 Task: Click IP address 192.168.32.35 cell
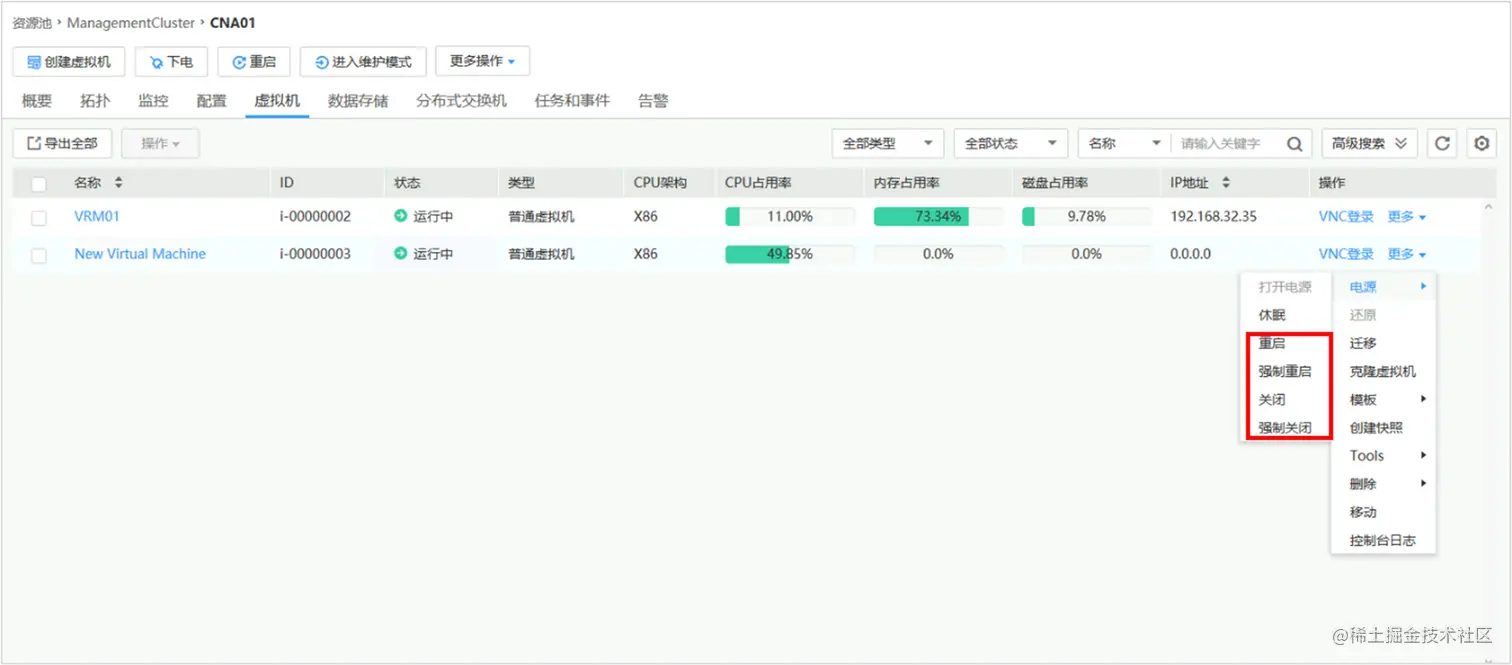[x=1213, y=216]
